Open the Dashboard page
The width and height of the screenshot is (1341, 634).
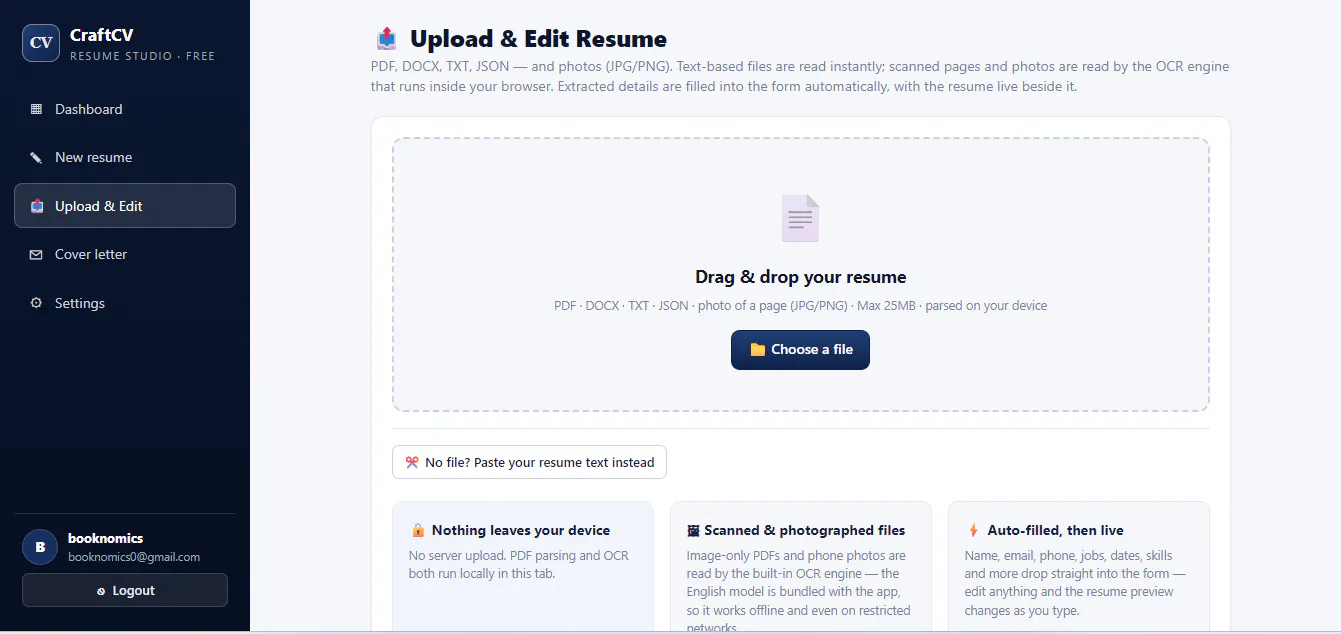click(125, 109)
